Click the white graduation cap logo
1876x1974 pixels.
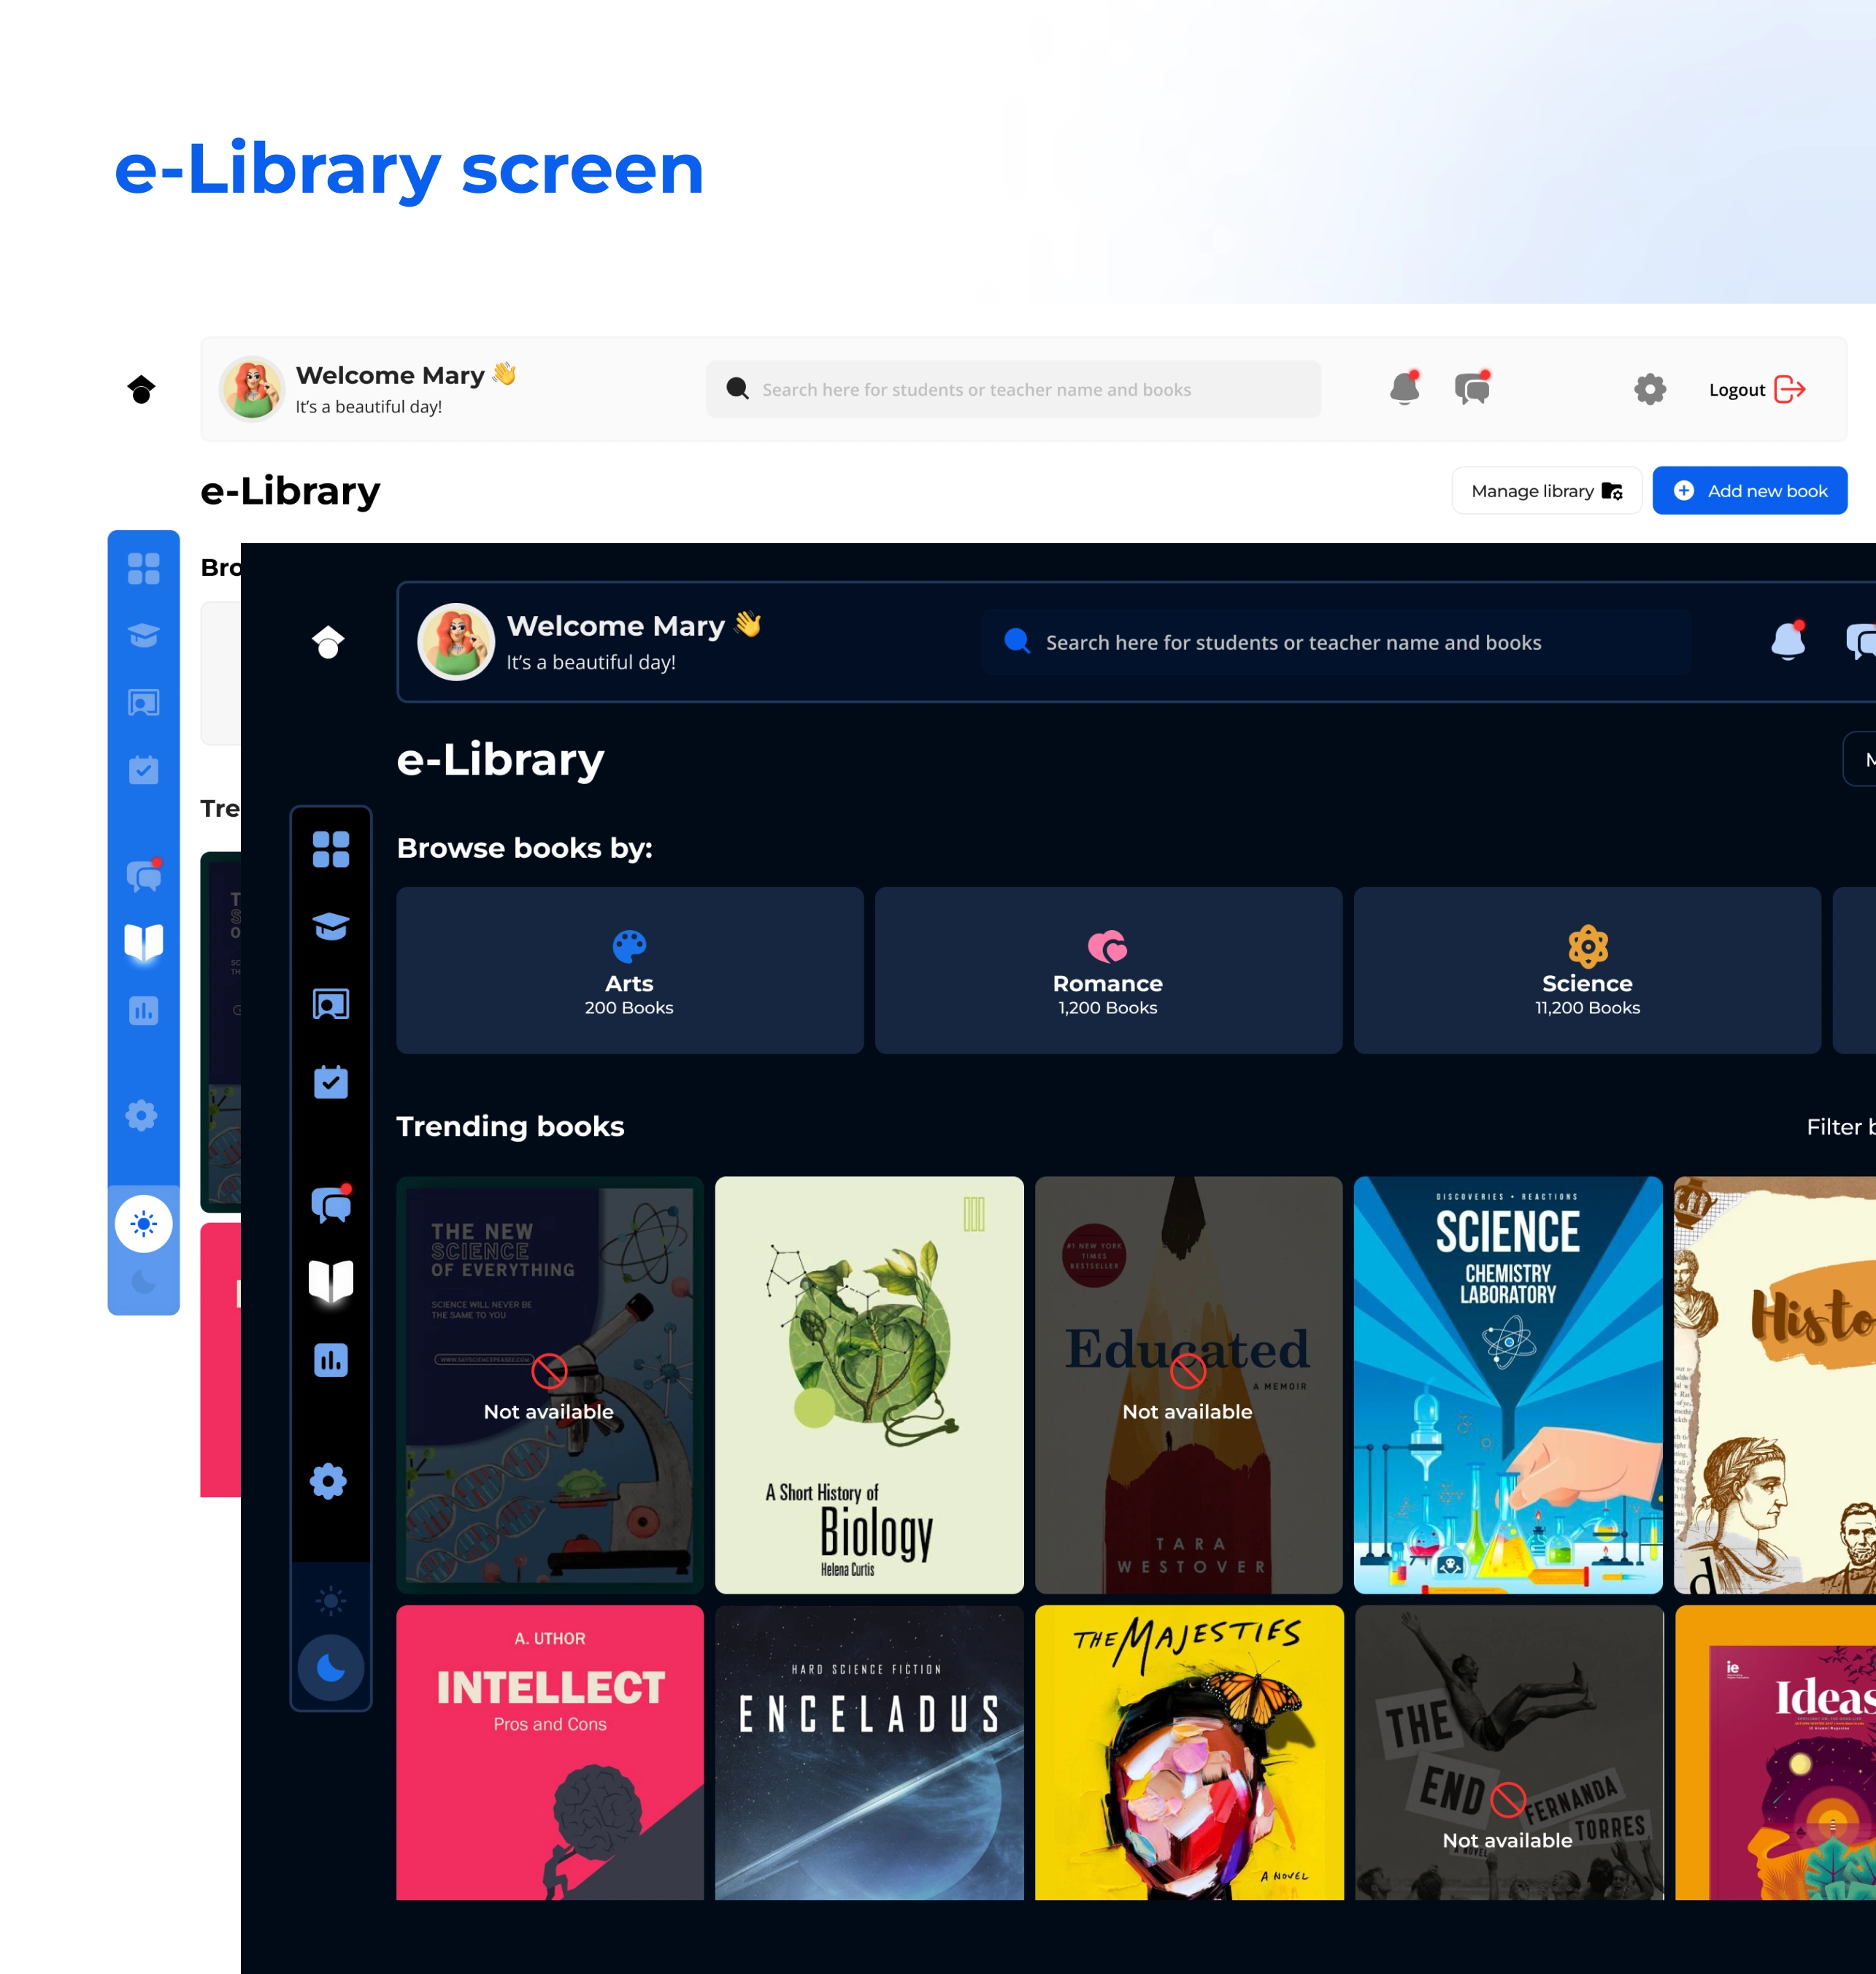pyautogui.click(x=328, y=641)
